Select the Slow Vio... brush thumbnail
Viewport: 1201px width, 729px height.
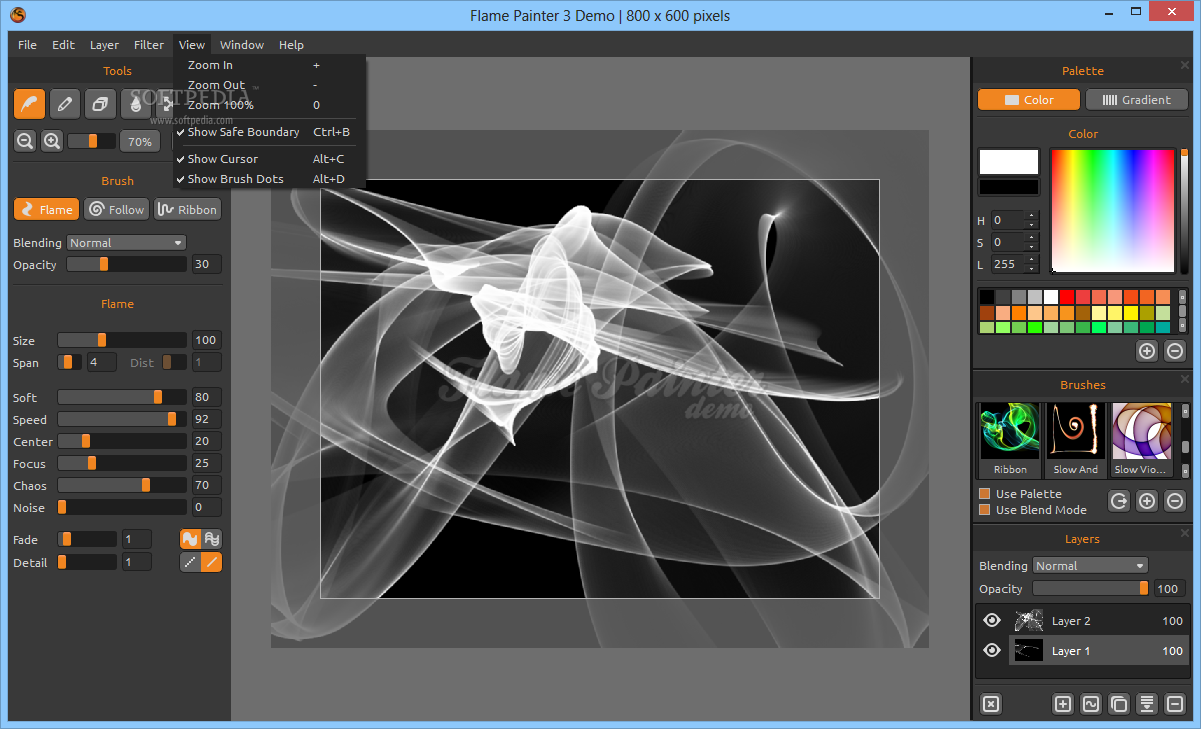(1141, 440)
